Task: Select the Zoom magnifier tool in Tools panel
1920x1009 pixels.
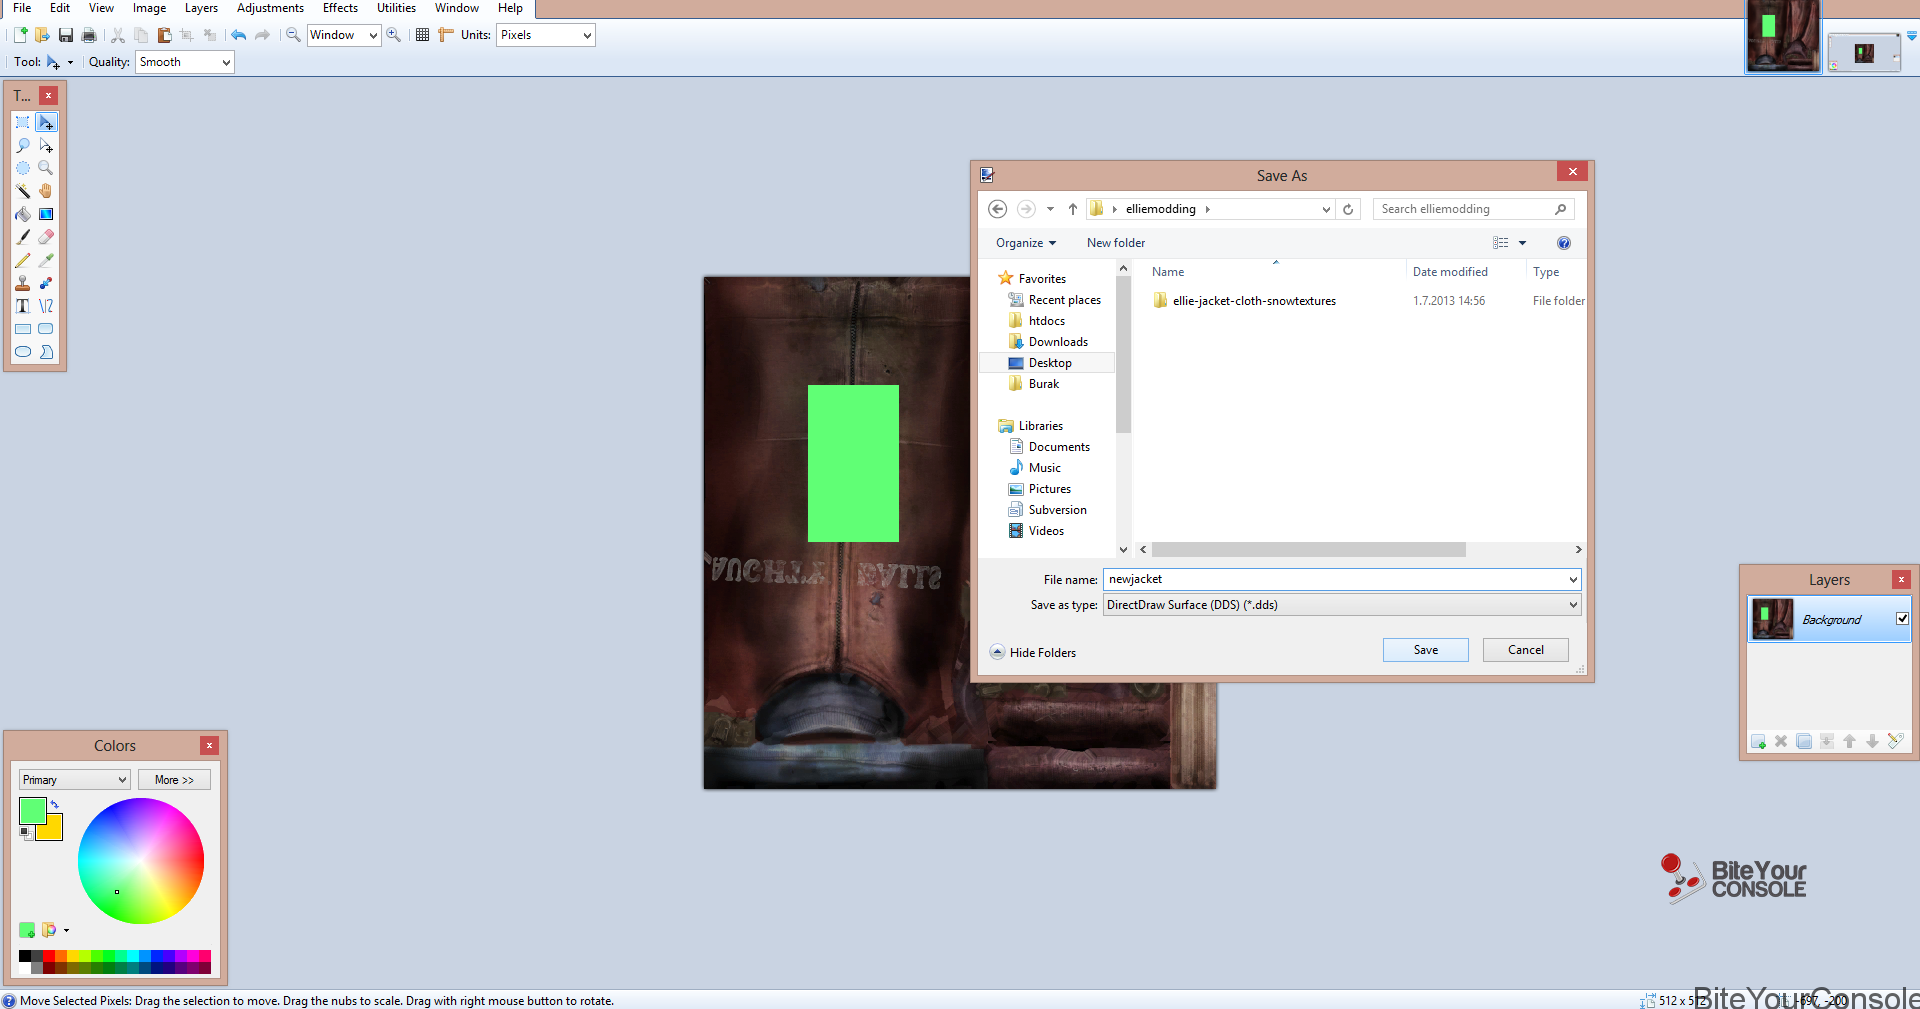Action: [x=46, y=168]
